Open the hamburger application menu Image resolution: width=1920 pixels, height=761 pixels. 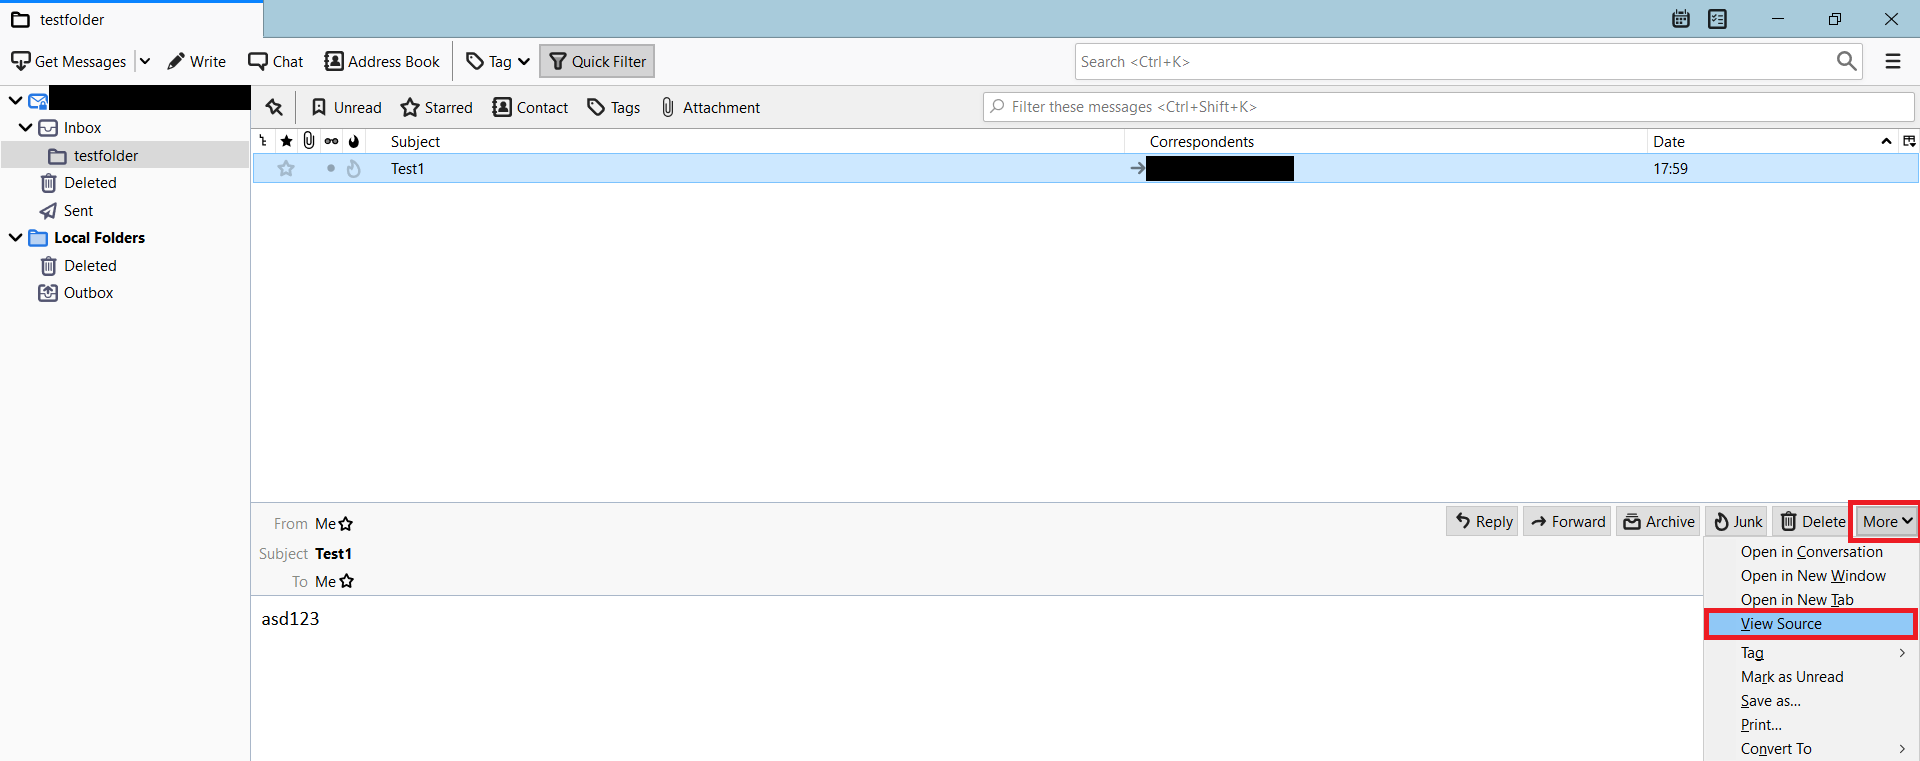tap(1893, 61)
